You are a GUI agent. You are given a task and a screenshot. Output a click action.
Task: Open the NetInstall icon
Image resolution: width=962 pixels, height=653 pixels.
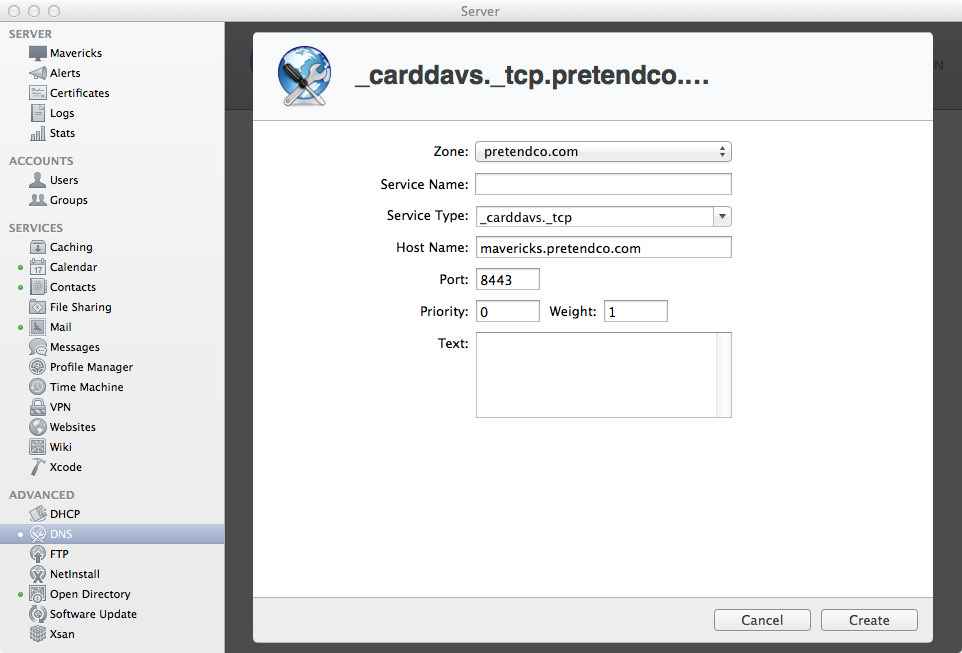click(37, 574)
